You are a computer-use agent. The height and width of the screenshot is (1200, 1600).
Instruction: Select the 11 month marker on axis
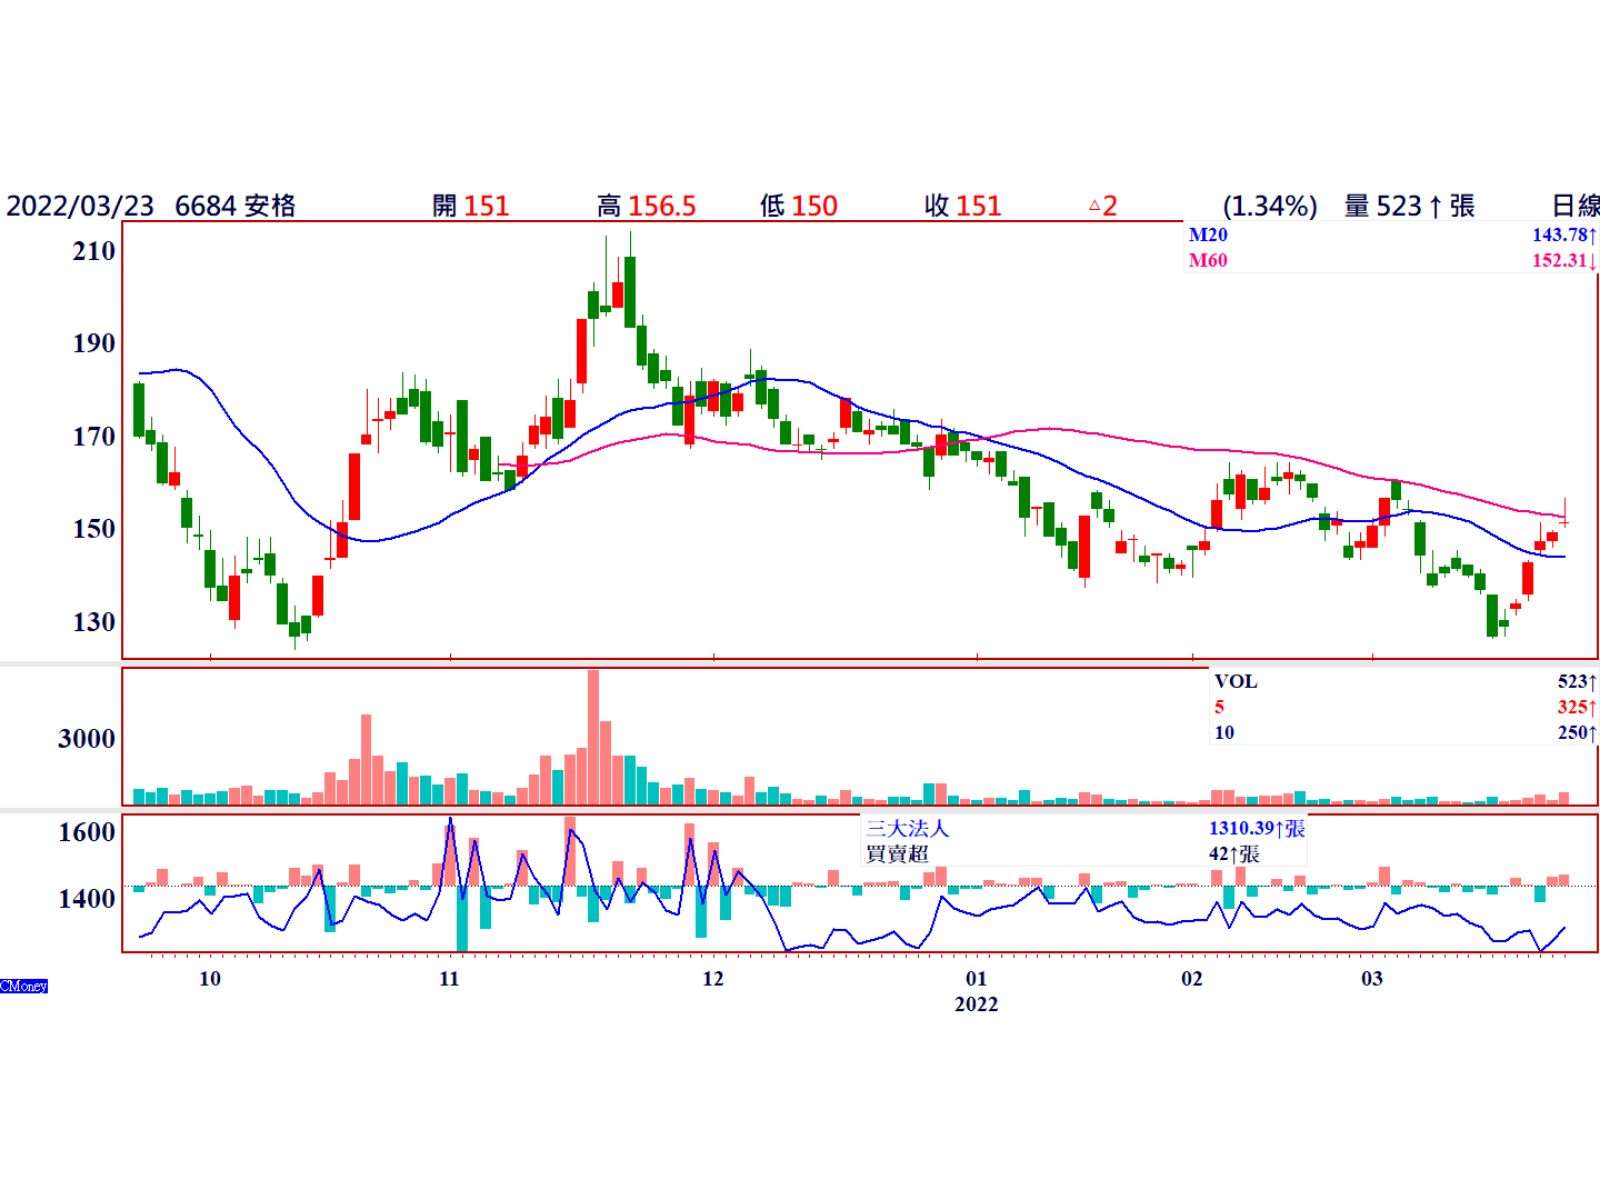pos(449,979)
